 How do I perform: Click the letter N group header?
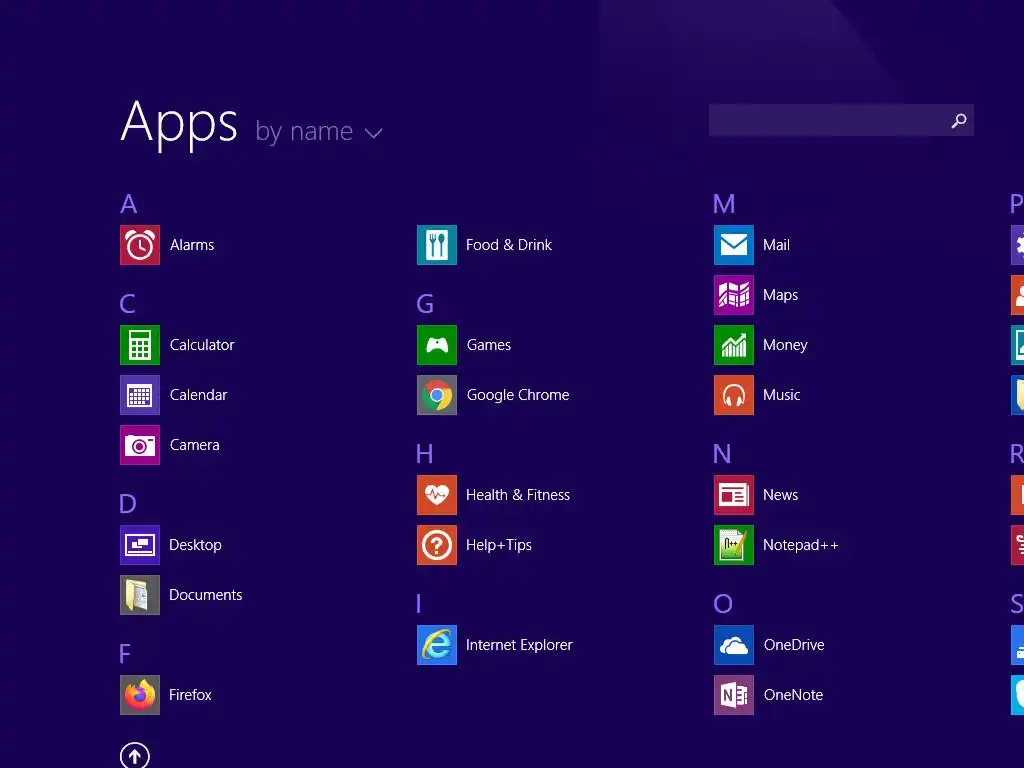722,453
